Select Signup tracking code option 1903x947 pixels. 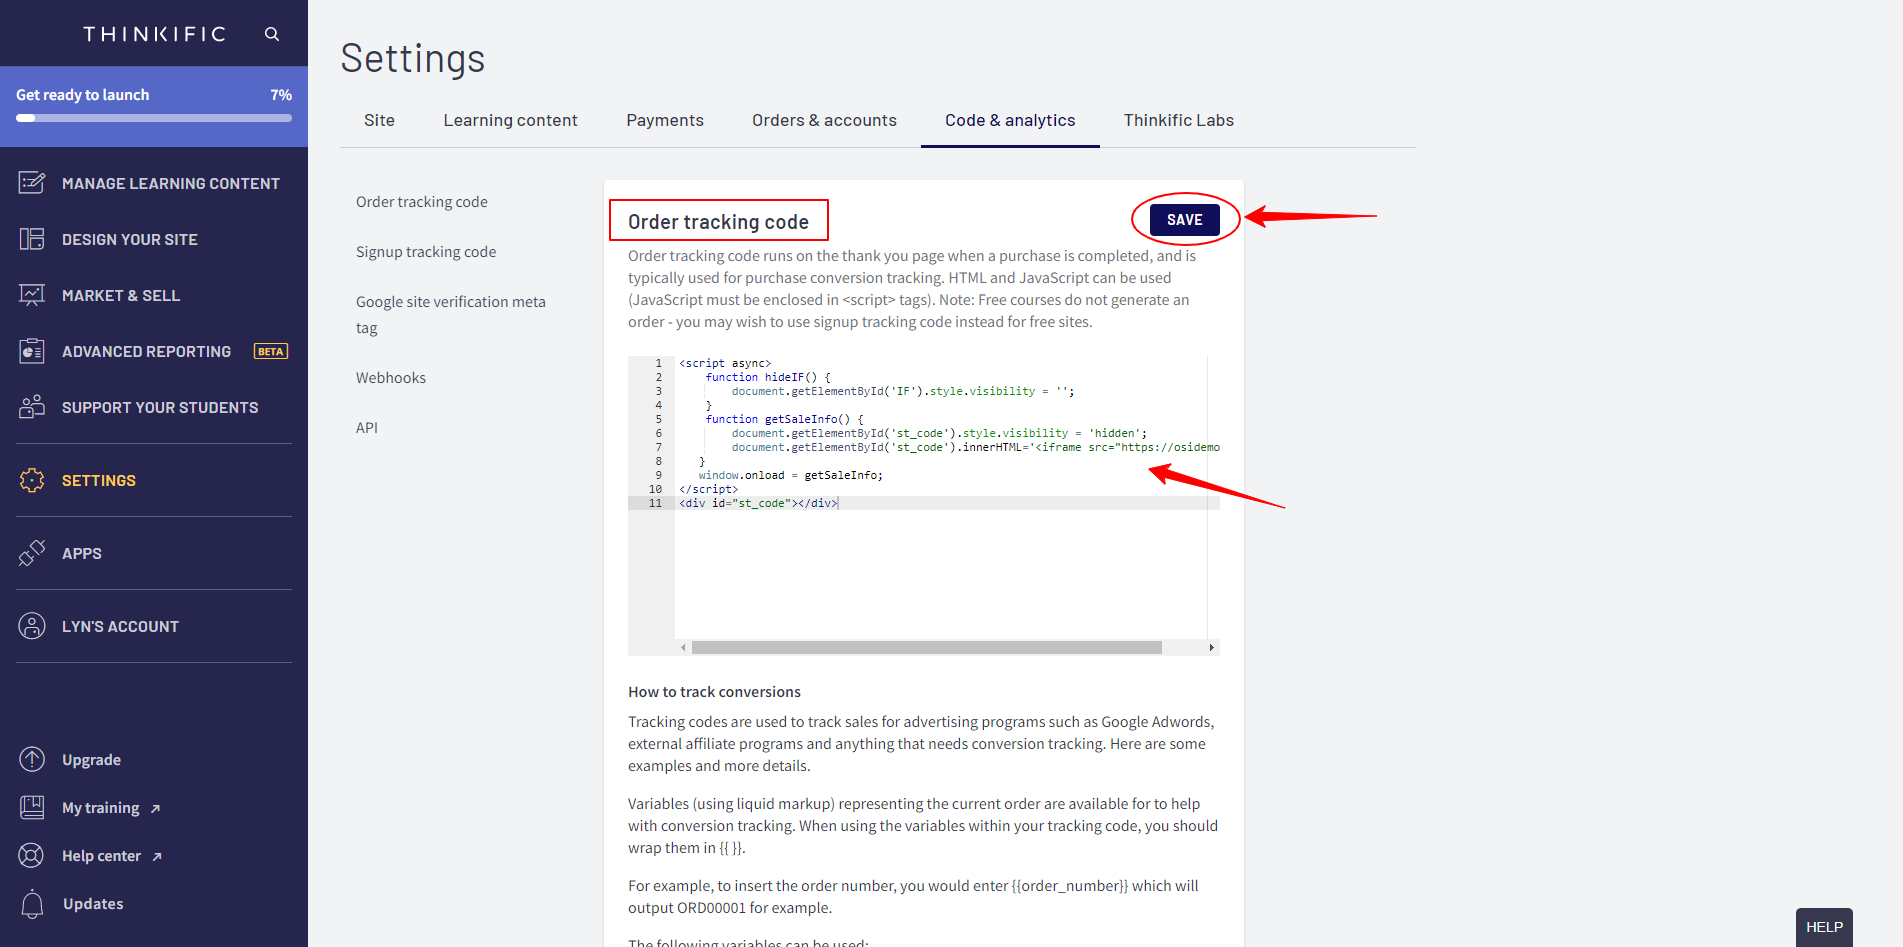[426, 252]
